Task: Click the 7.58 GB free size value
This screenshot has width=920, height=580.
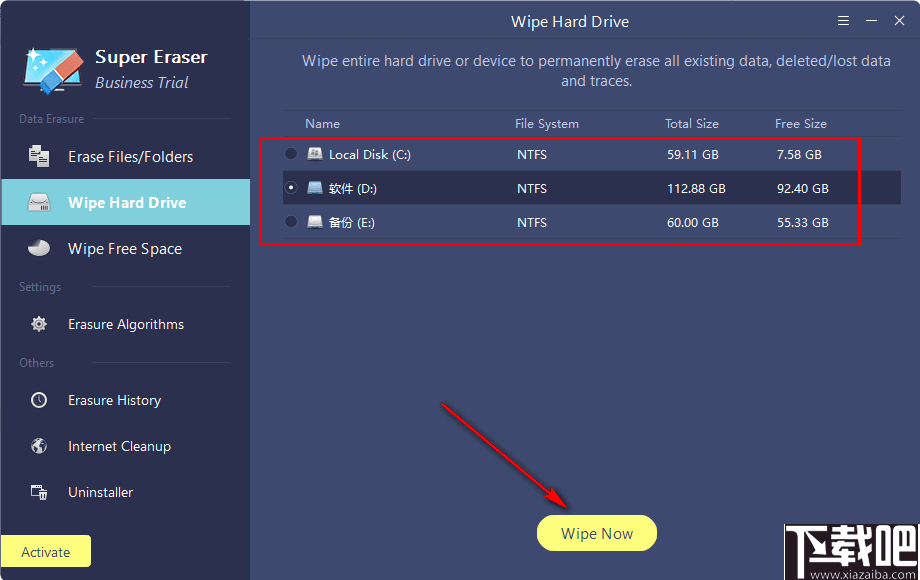Action: click(799, 155)
